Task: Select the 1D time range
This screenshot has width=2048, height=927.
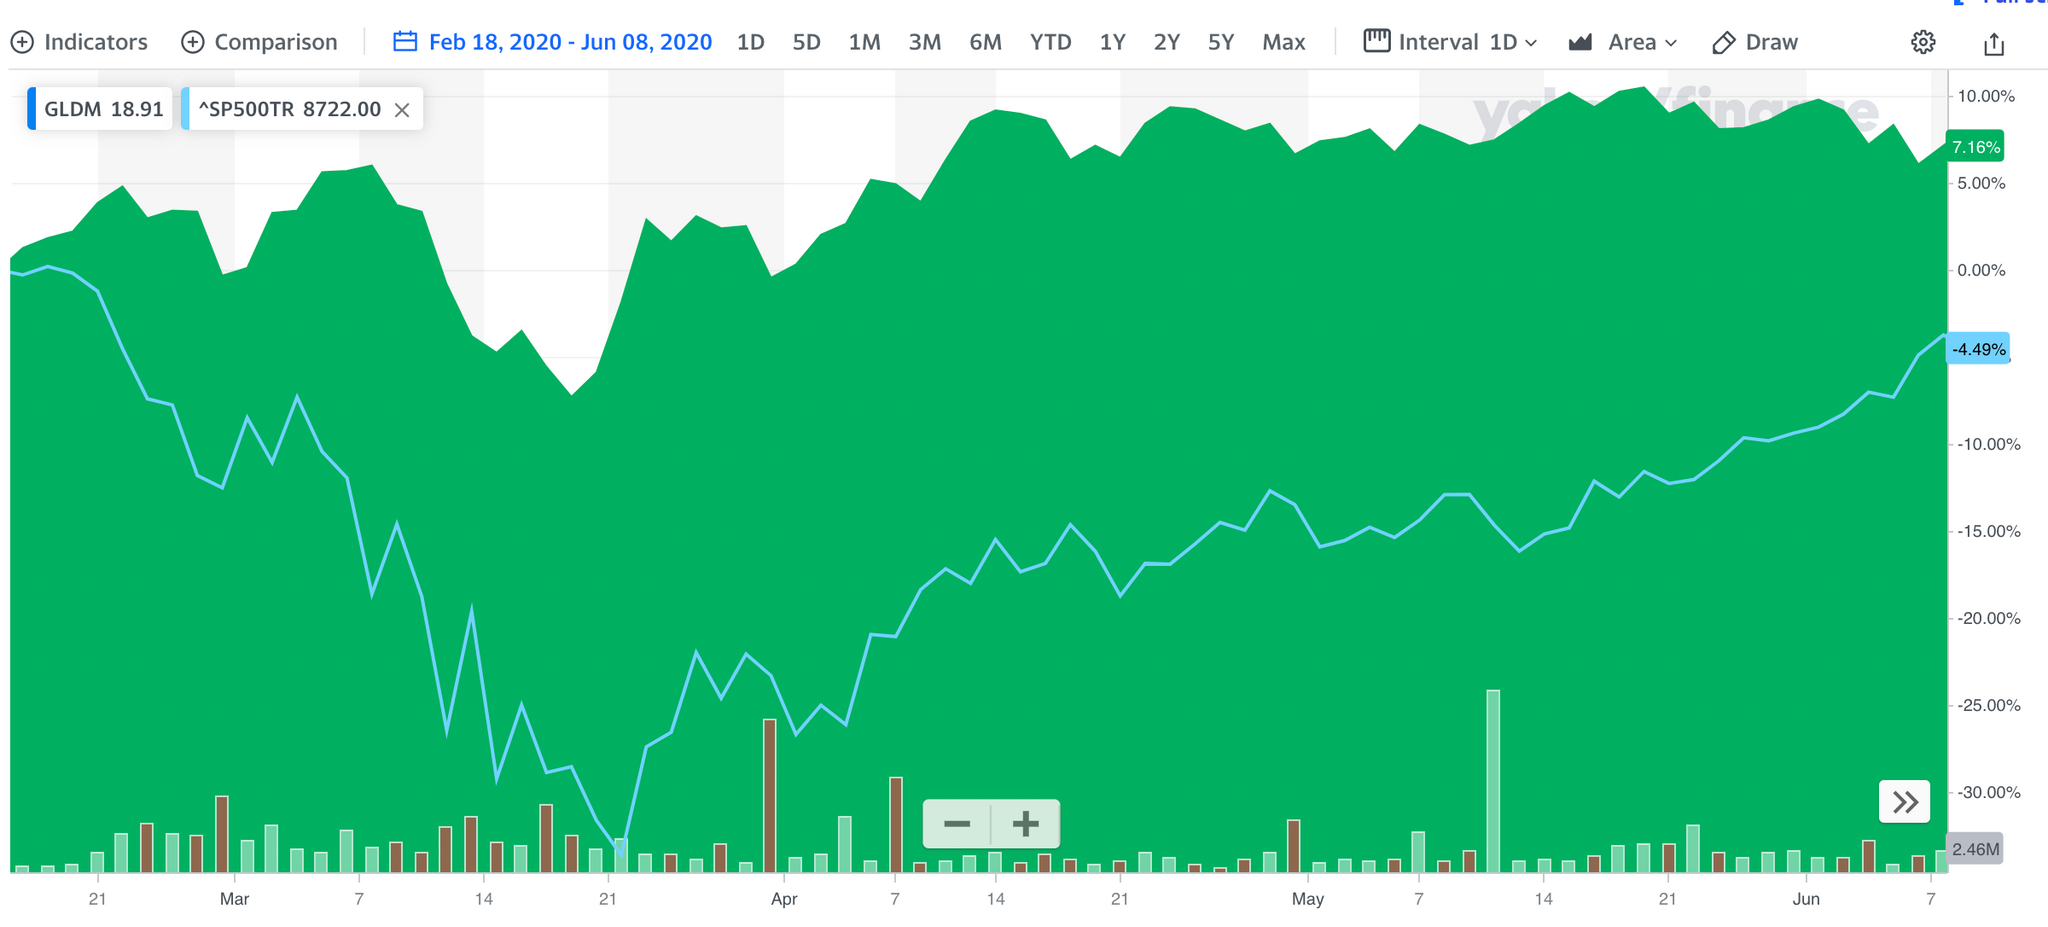Action: click(x=751, y=42)
